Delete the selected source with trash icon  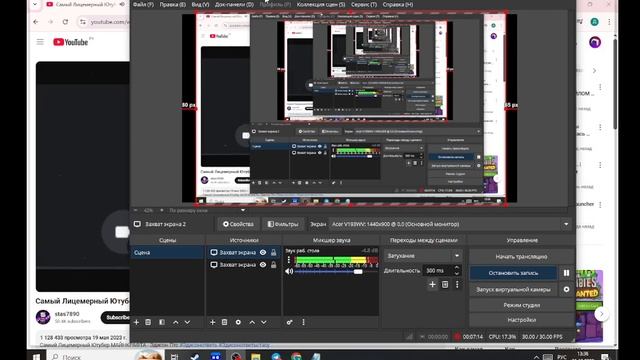point(224,322)
